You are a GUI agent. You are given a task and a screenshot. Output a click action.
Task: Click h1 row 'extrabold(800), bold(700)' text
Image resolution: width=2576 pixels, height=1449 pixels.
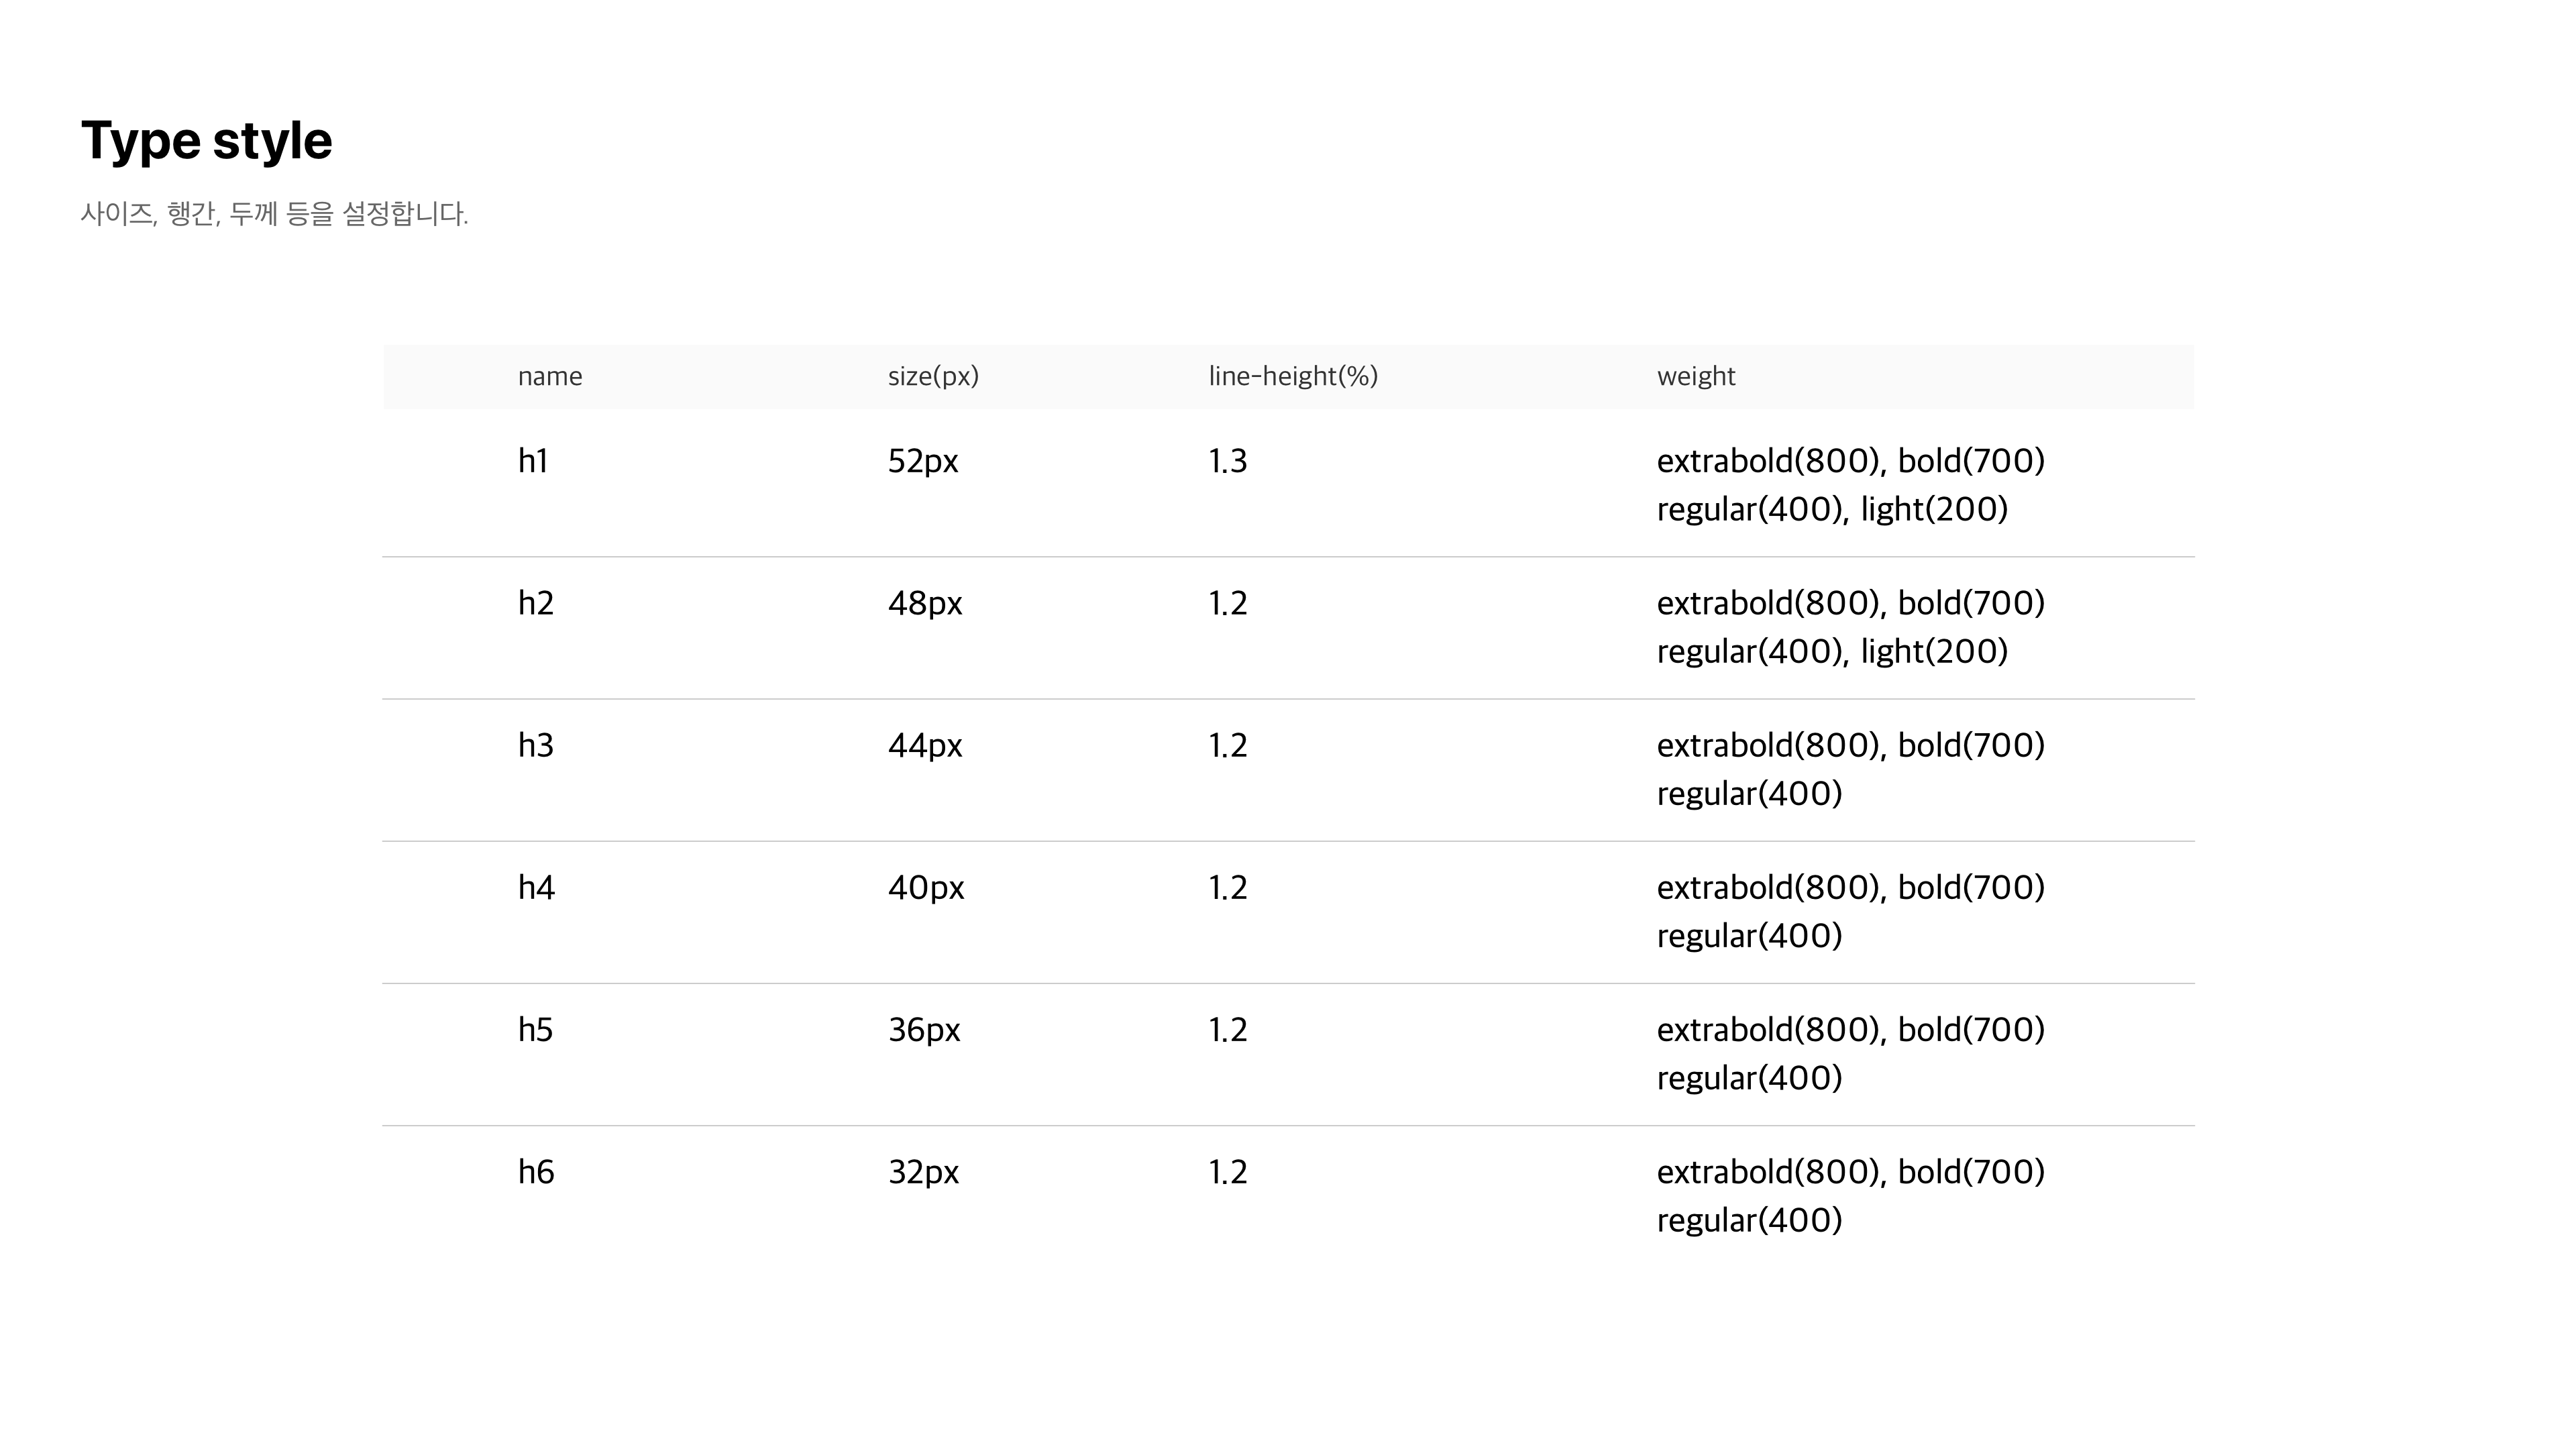tap(1851, 461)
